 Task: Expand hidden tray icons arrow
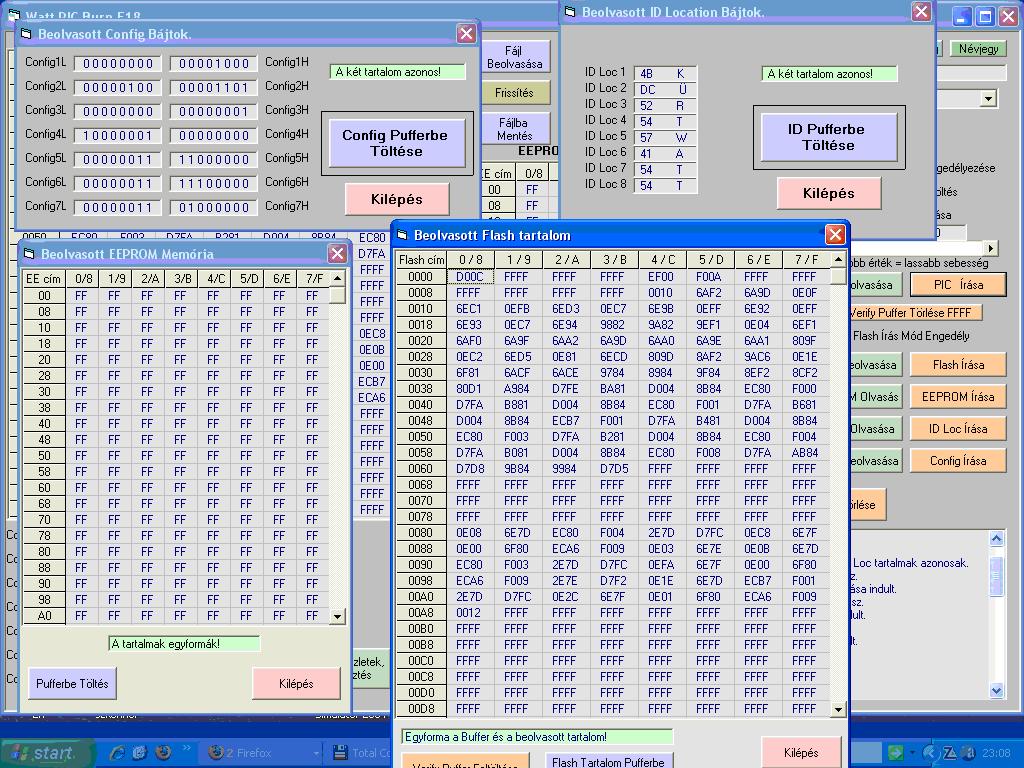[930, 753]
